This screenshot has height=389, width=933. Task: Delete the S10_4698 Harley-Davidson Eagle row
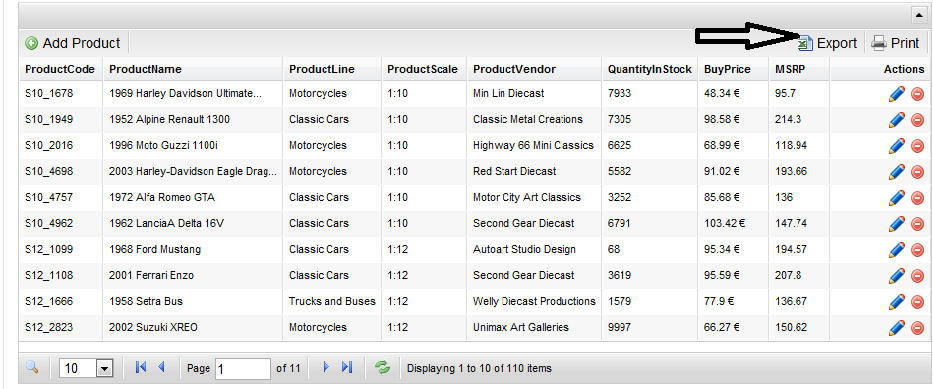917,172
